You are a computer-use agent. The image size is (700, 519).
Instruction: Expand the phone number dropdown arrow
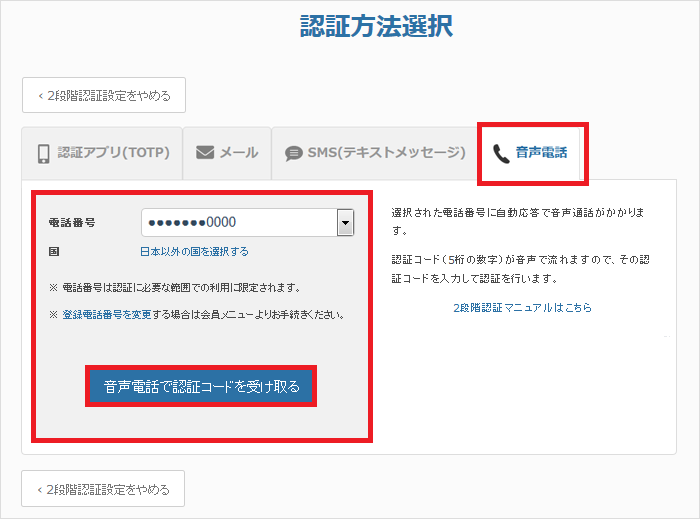click(x=345, y=222)
